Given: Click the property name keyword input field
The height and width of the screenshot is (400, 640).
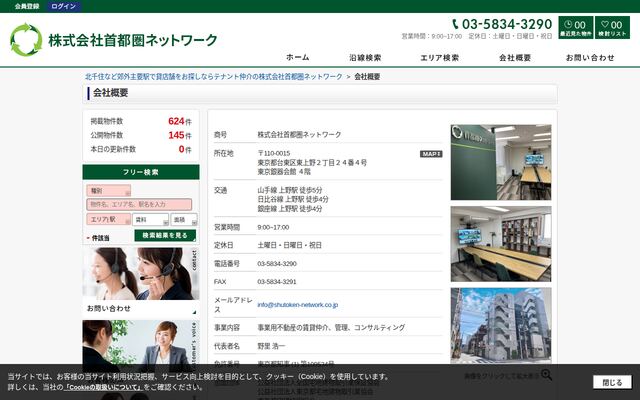Looking at the screenshot, I should pos(139,204).
